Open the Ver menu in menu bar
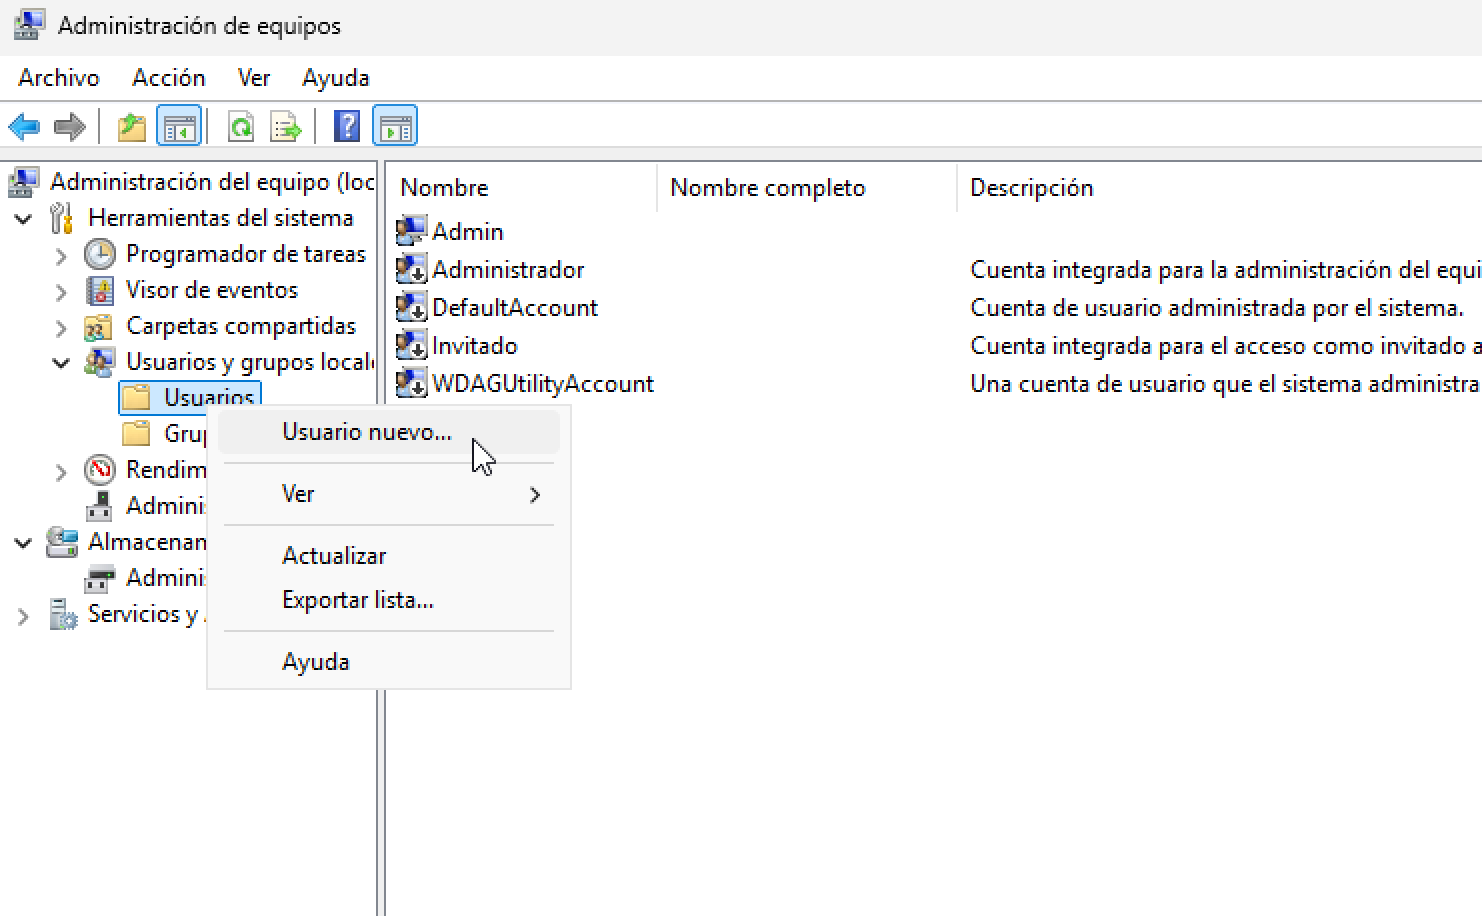The height and width of the screenshot is (916, 1482). coord(254,78)
